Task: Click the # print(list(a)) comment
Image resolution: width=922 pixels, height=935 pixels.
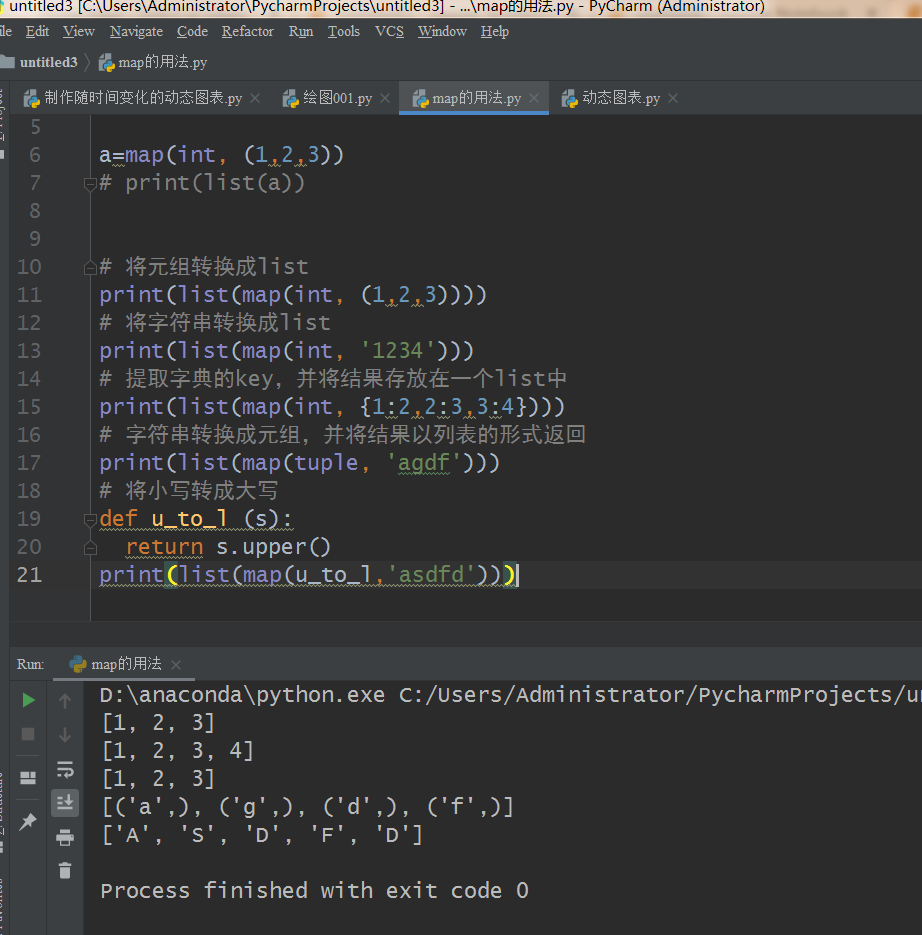Action: pos(202,182)
